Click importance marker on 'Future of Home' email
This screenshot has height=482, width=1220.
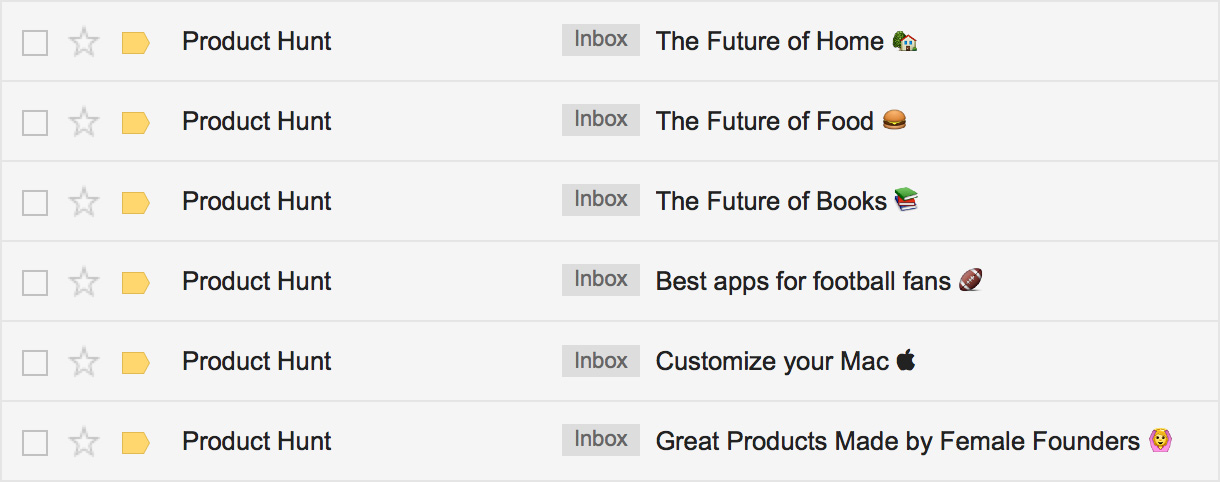[135, 42]
